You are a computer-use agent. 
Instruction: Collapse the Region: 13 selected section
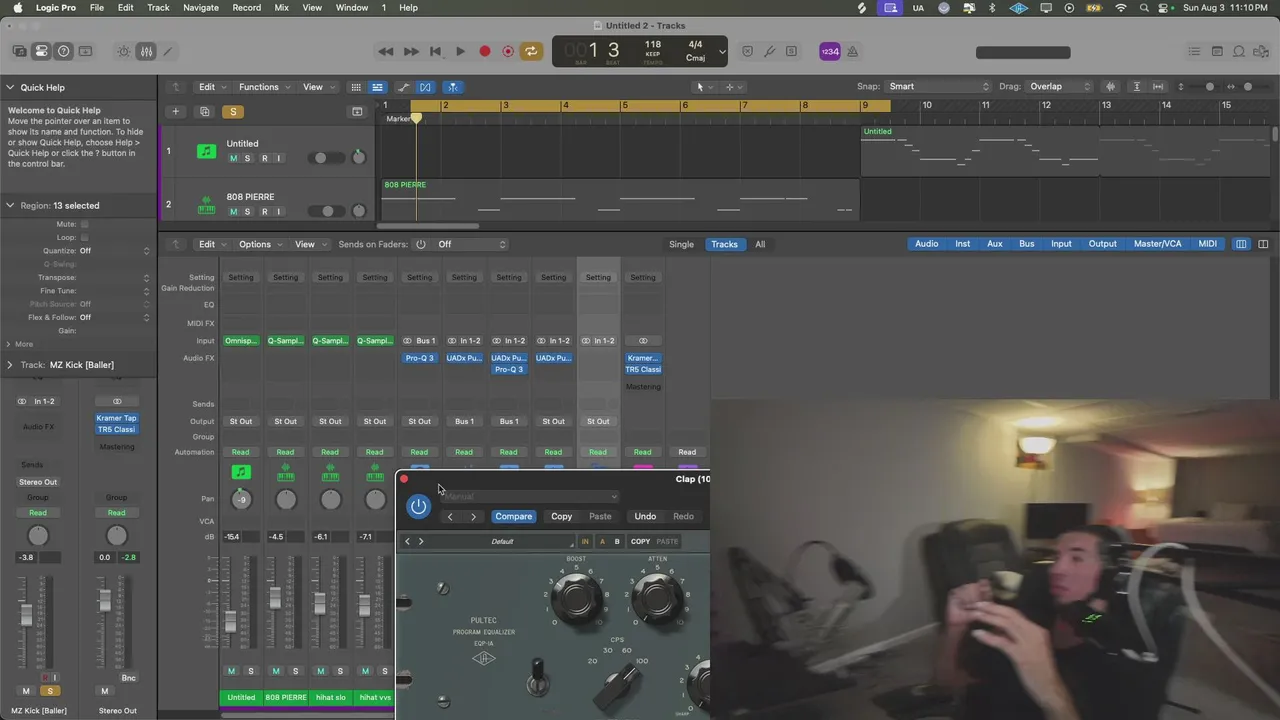click(10, 205)
